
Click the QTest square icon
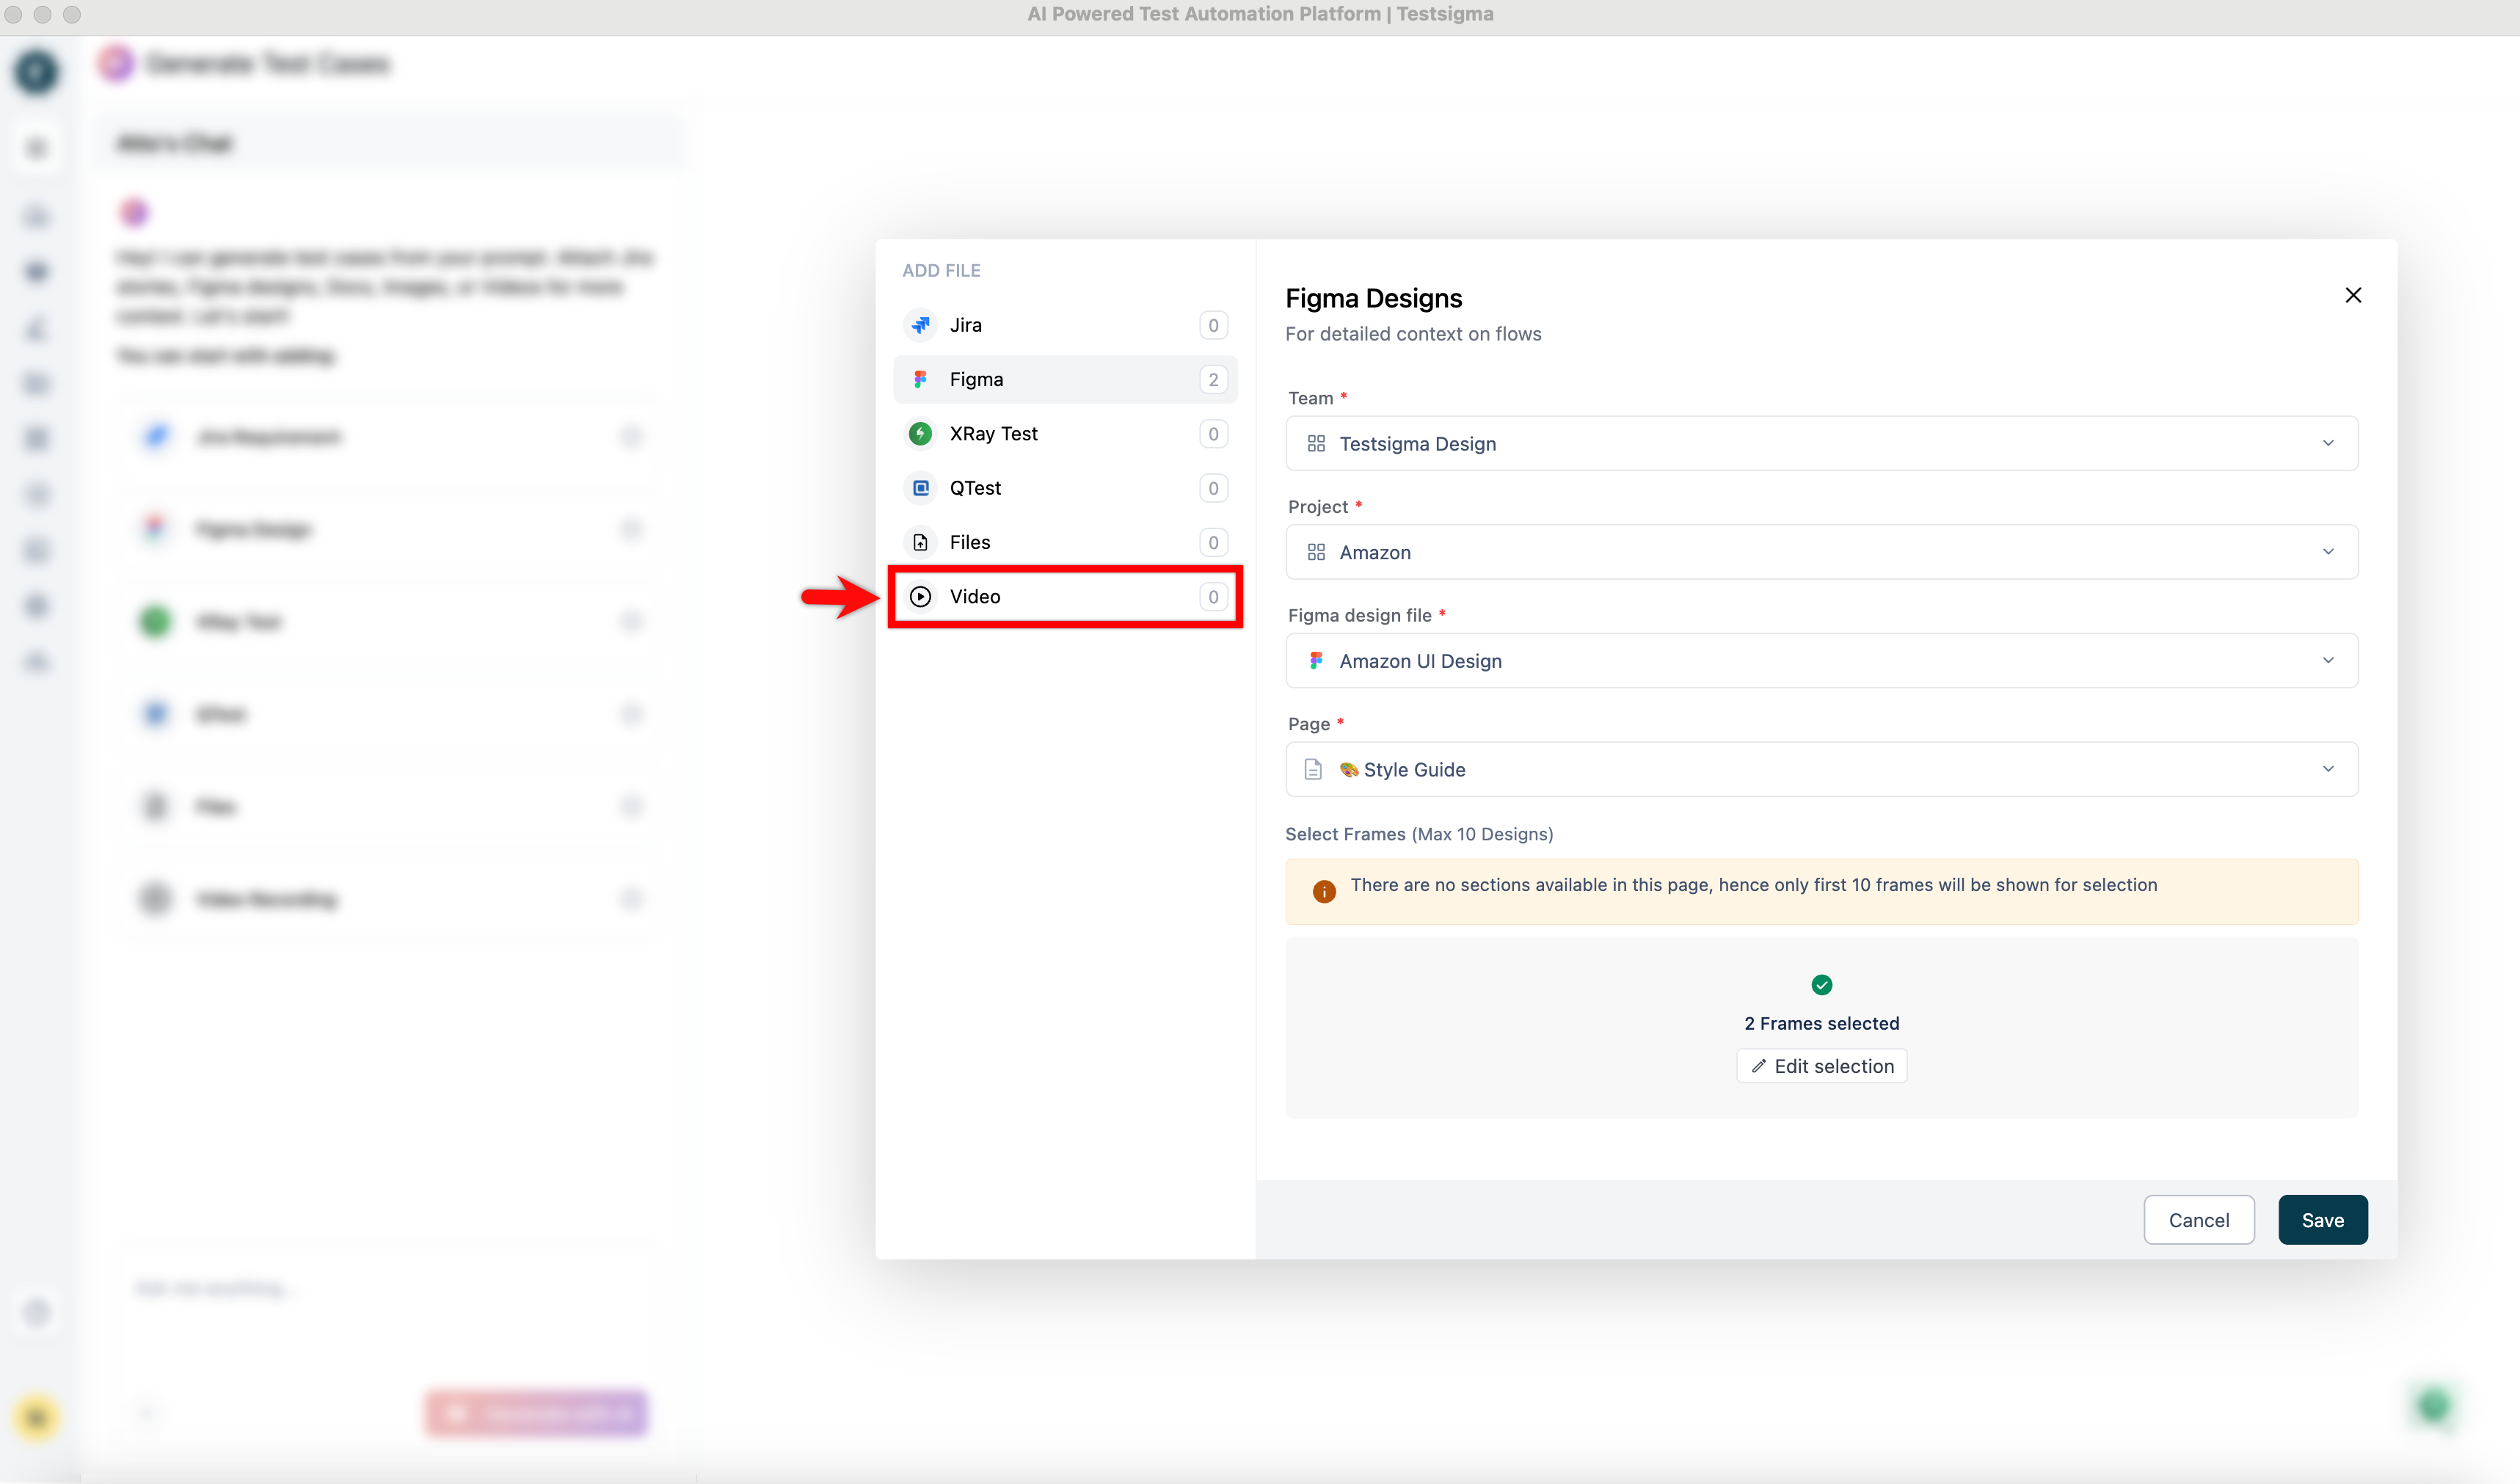coord(920,488)
